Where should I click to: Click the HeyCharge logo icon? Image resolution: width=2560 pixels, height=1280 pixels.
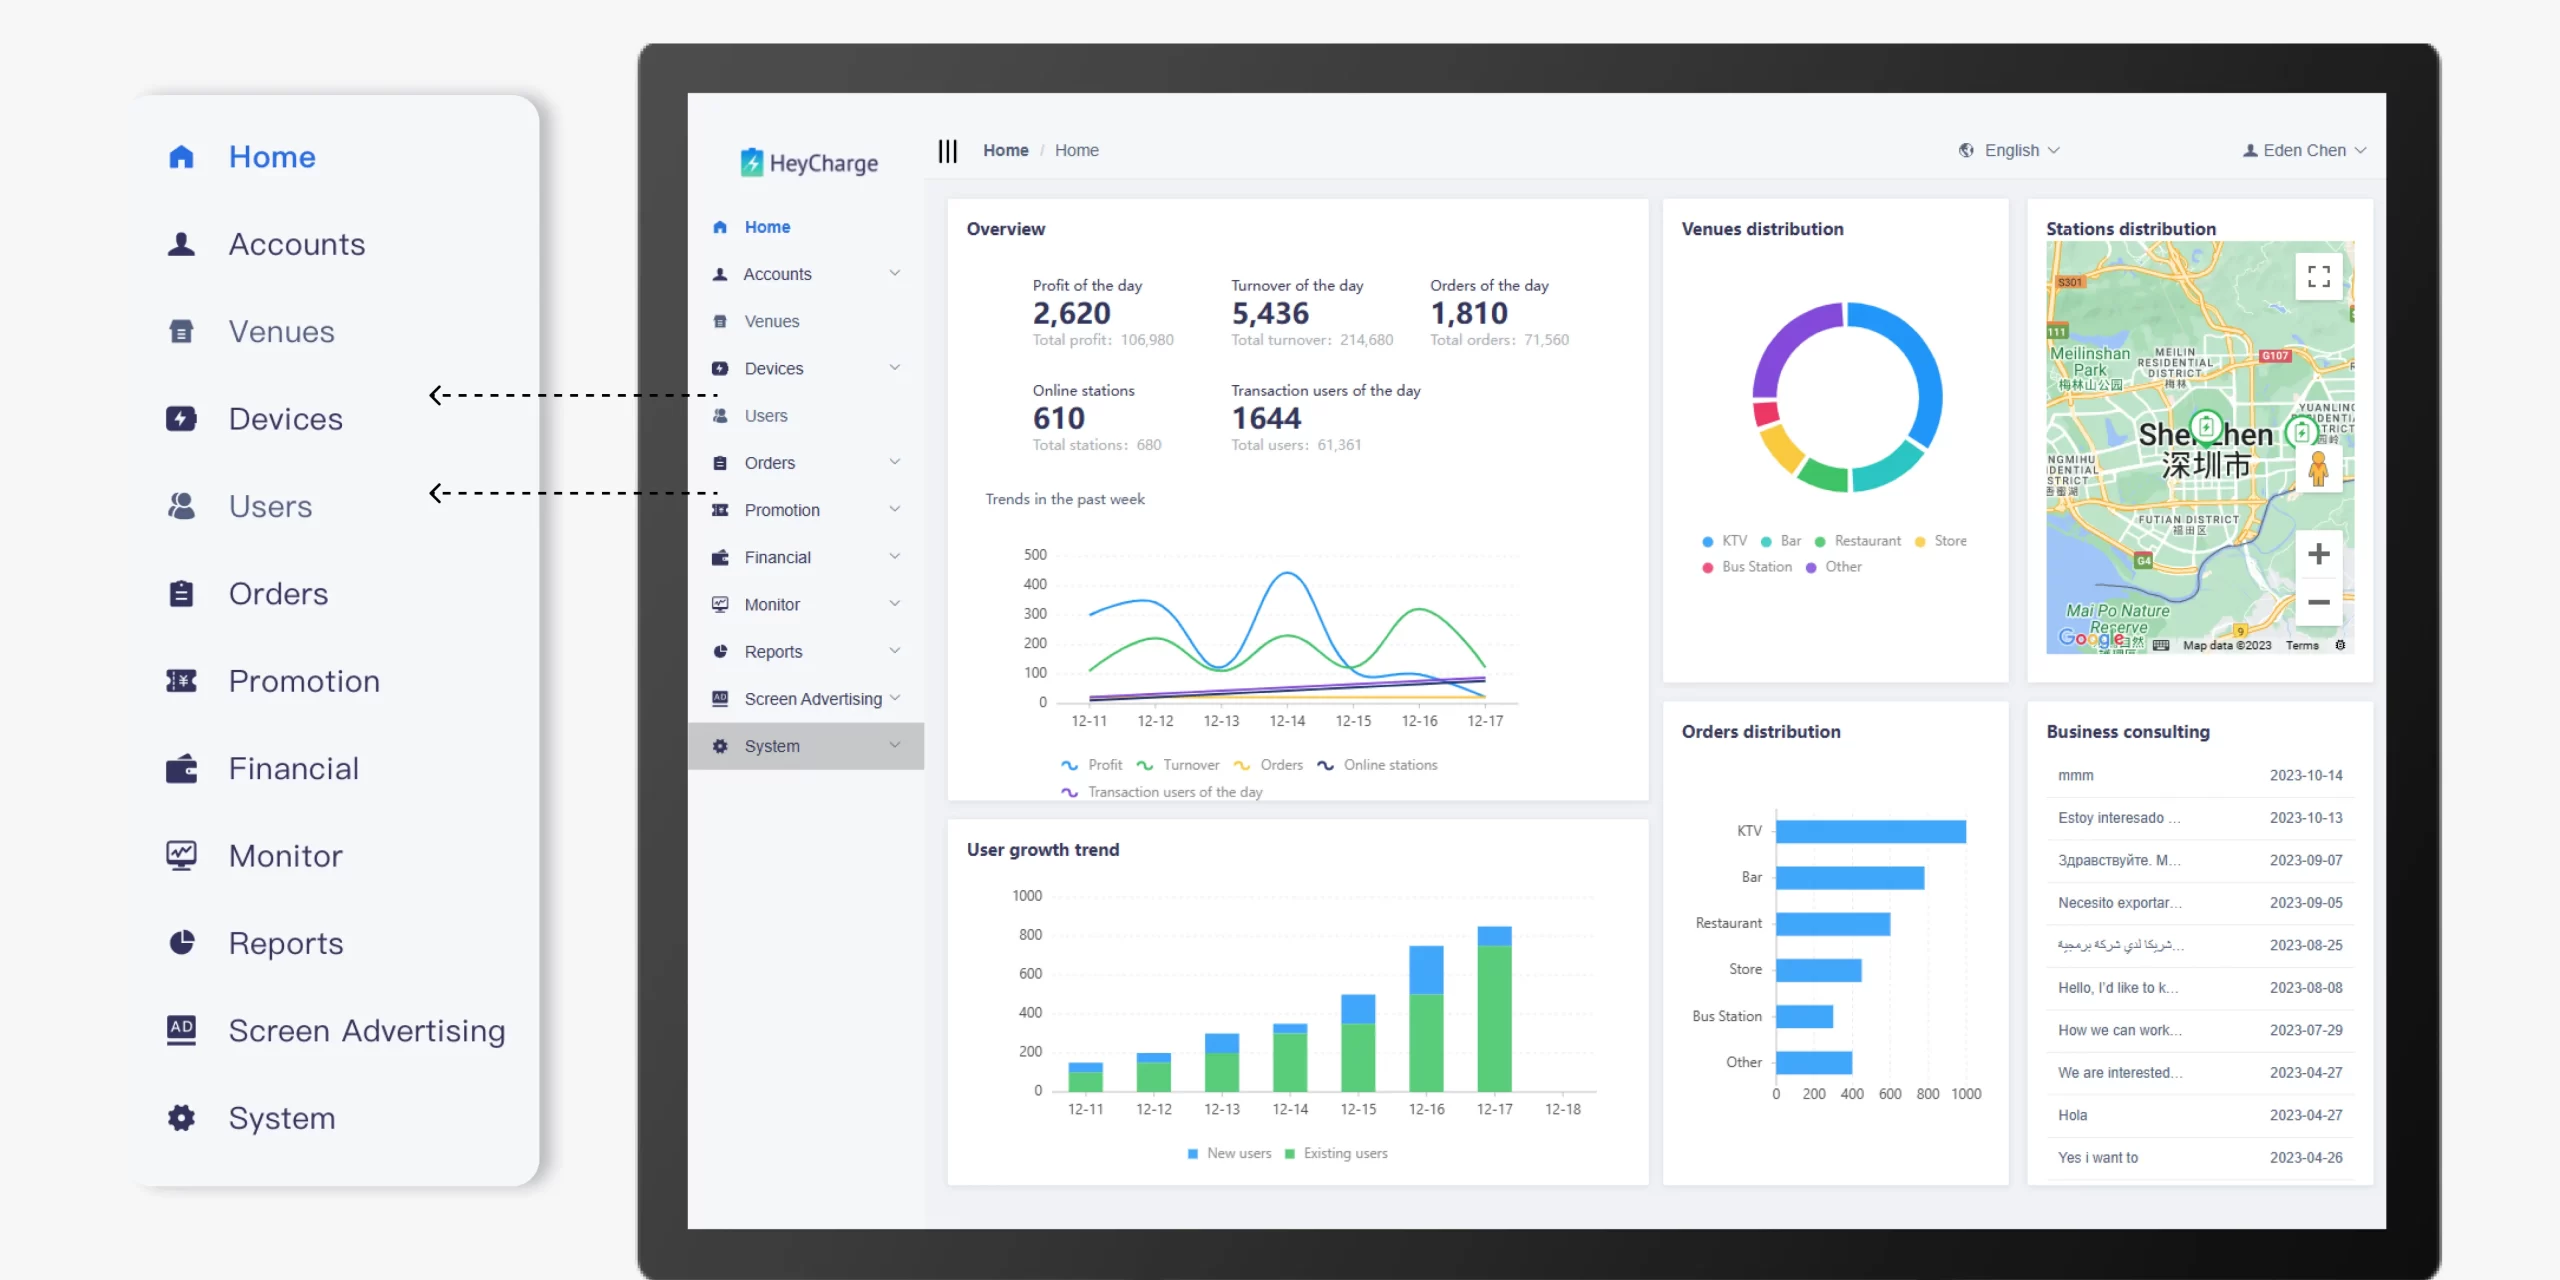751,162
